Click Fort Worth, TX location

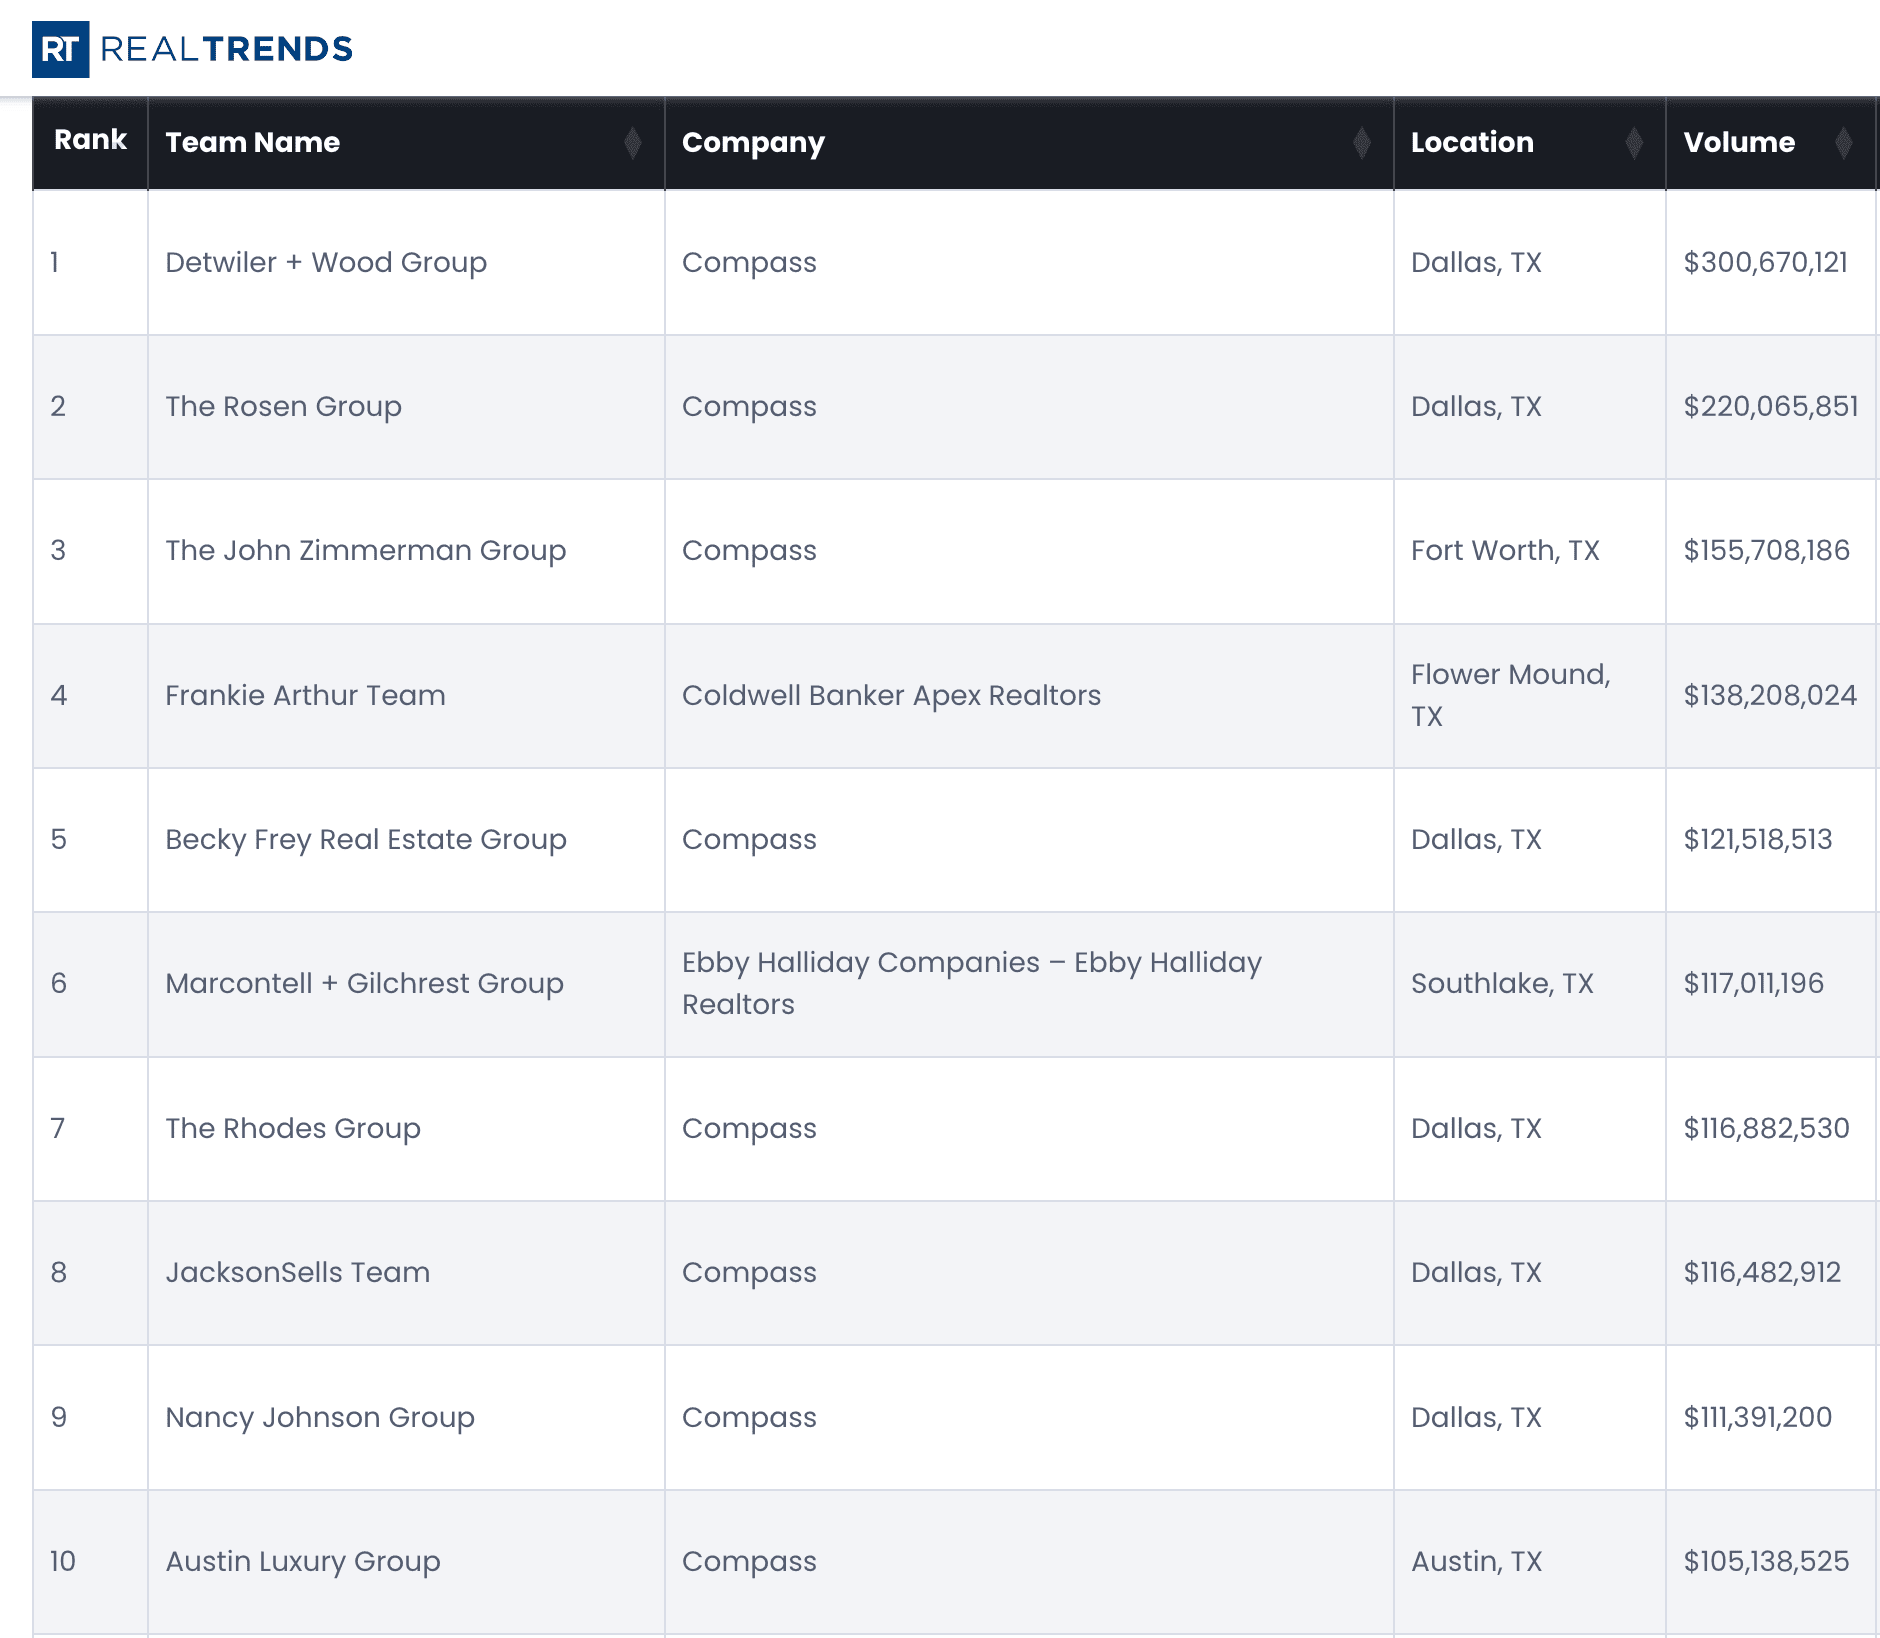(1505, 551)
